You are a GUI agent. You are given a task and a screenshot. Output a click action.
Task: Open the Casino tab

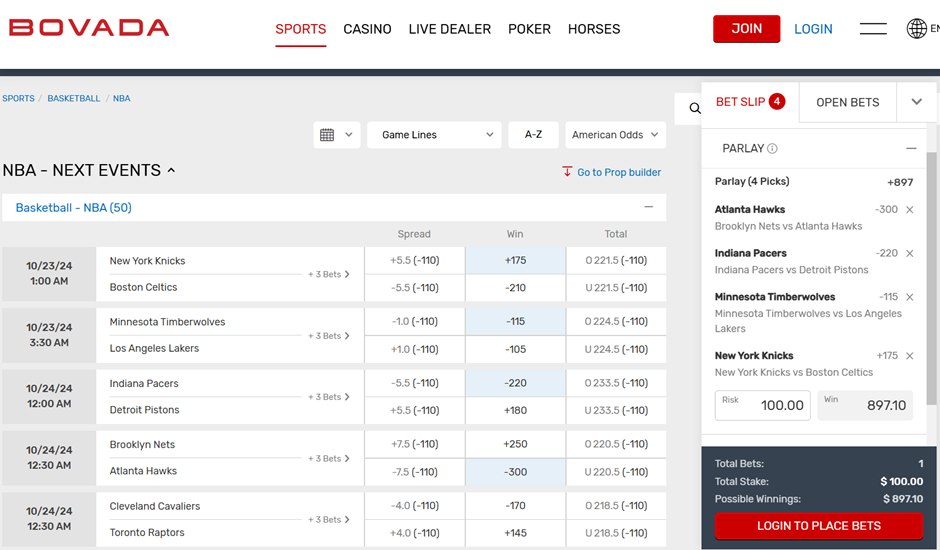[x=367, y=29]
